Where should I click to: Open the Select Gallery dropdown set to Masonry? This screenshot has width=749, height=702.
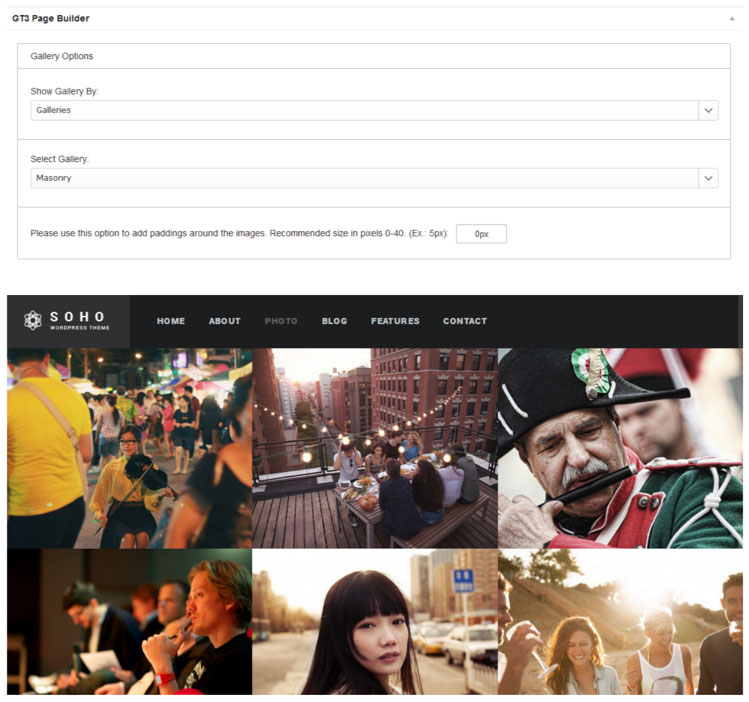tap(374, 178)
